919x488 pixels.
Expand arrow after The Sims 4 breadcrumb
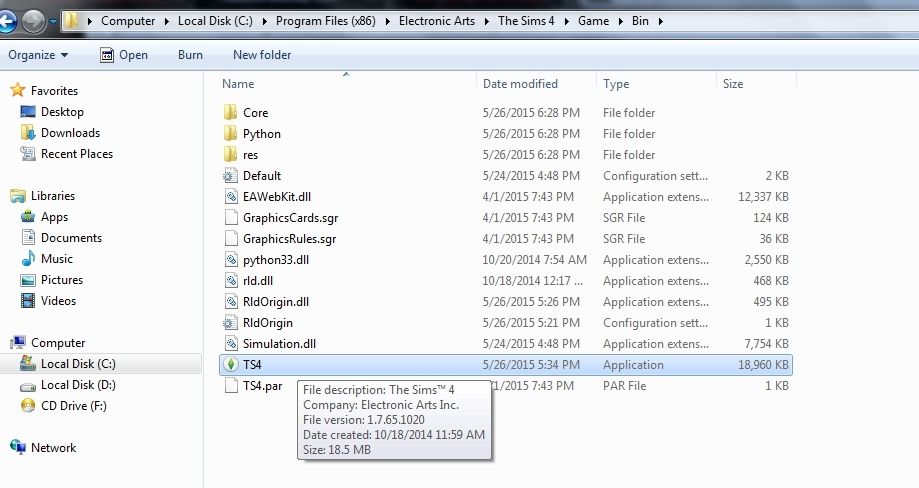click(566, 21)
